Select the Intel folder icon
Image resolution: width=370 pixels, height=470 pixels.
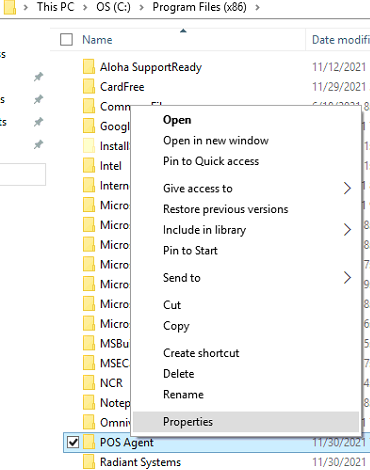coord(89,166)
